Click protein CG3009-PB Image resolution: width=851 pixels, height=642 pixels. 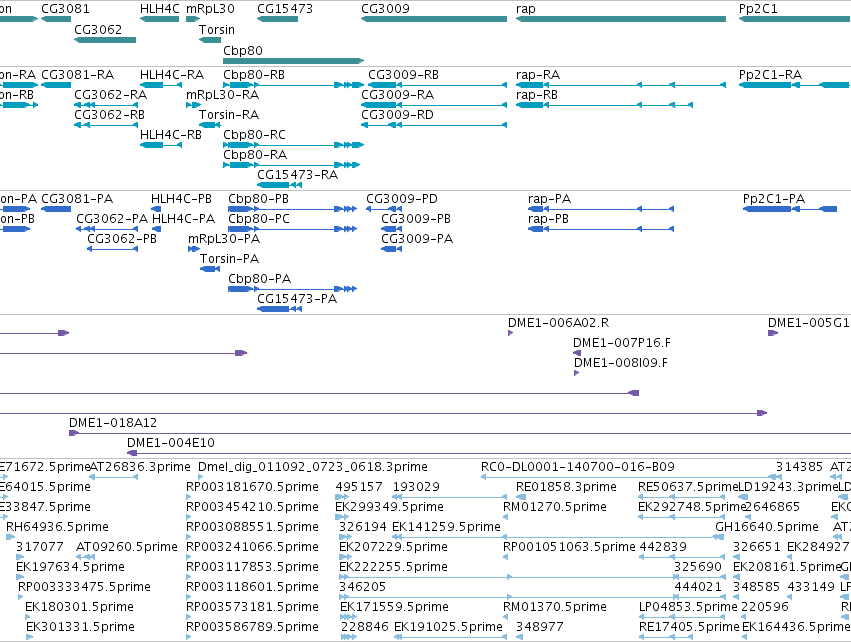point(392,229)
